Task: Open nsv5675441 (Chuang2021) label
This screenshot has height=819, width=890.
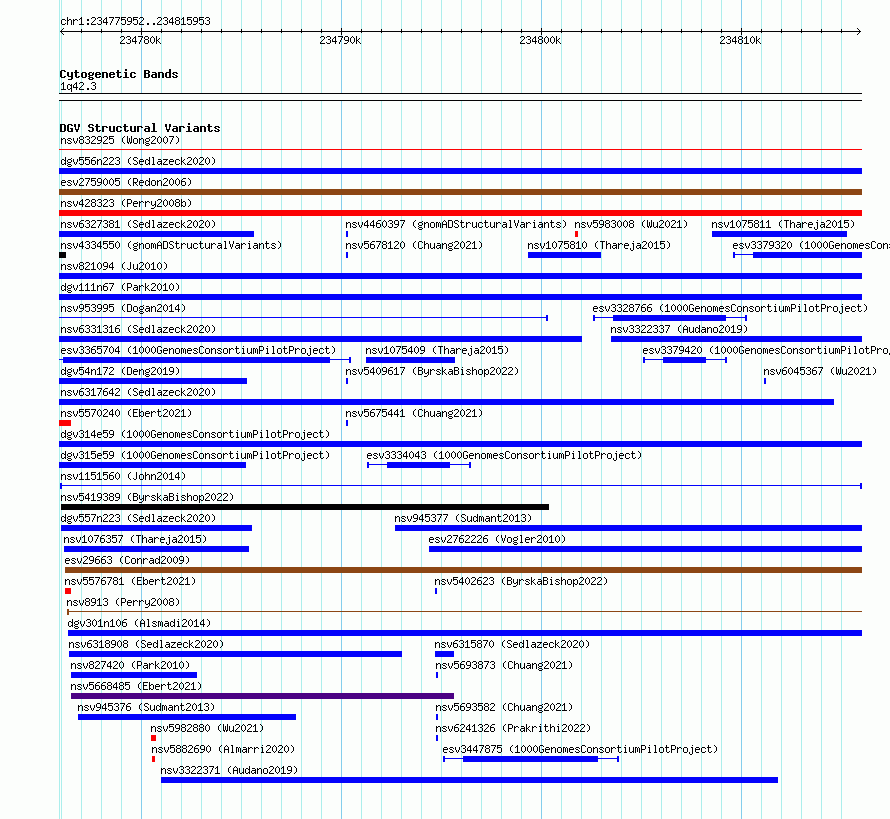Action: click(x=414, y=413)
